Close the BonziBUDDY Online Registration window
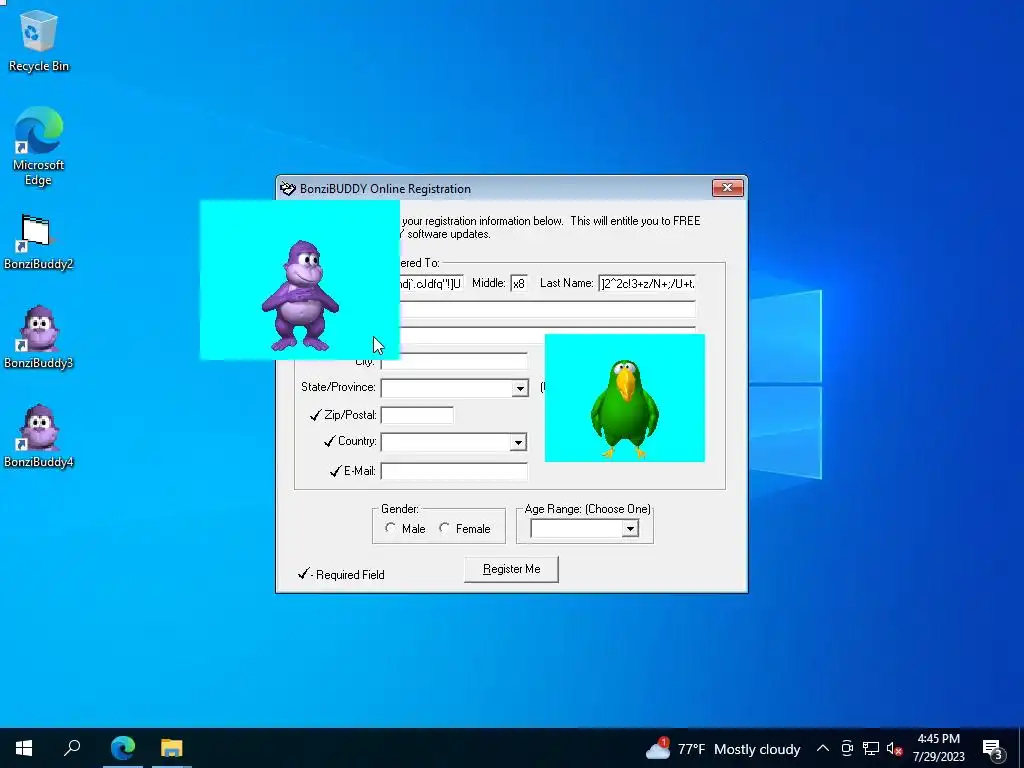The image size is (1024, 768). click(728, 188)
